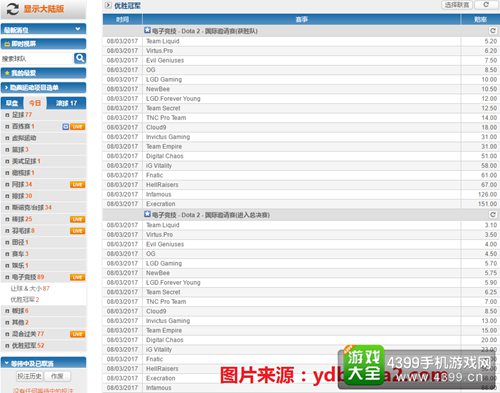
Task: Open the 最新消息 dropdown arrow
Action: tap(78, 29)
